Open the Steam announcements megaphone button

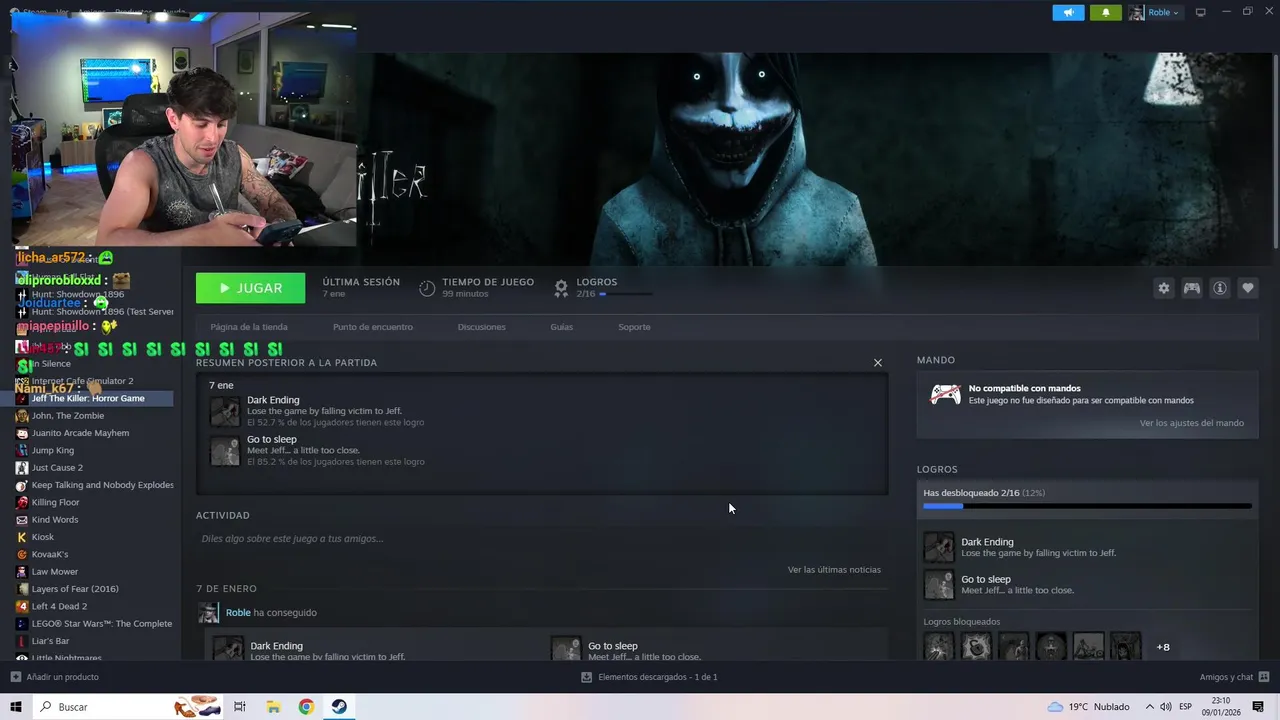[1068, 12]
